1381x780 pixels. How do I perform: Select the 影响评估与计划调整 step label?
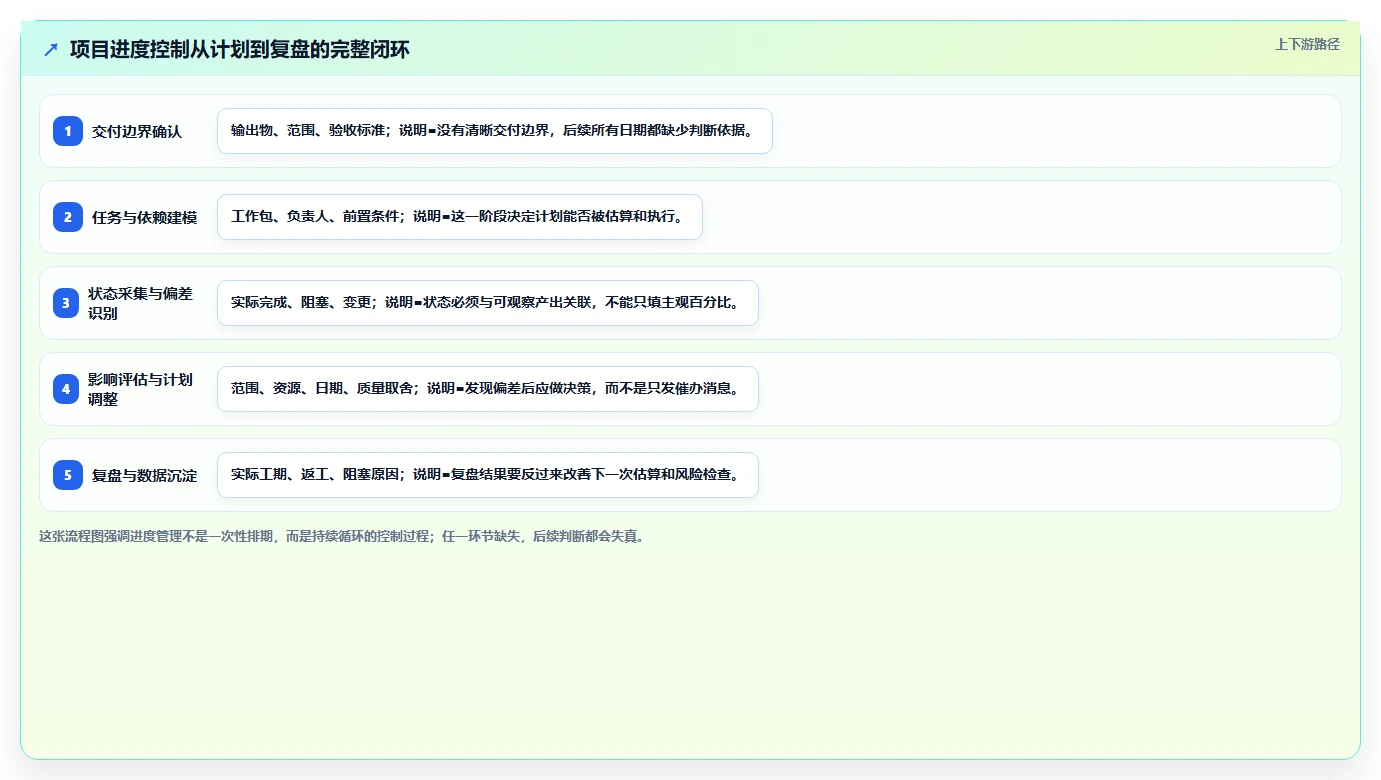(x=141, y=389)
